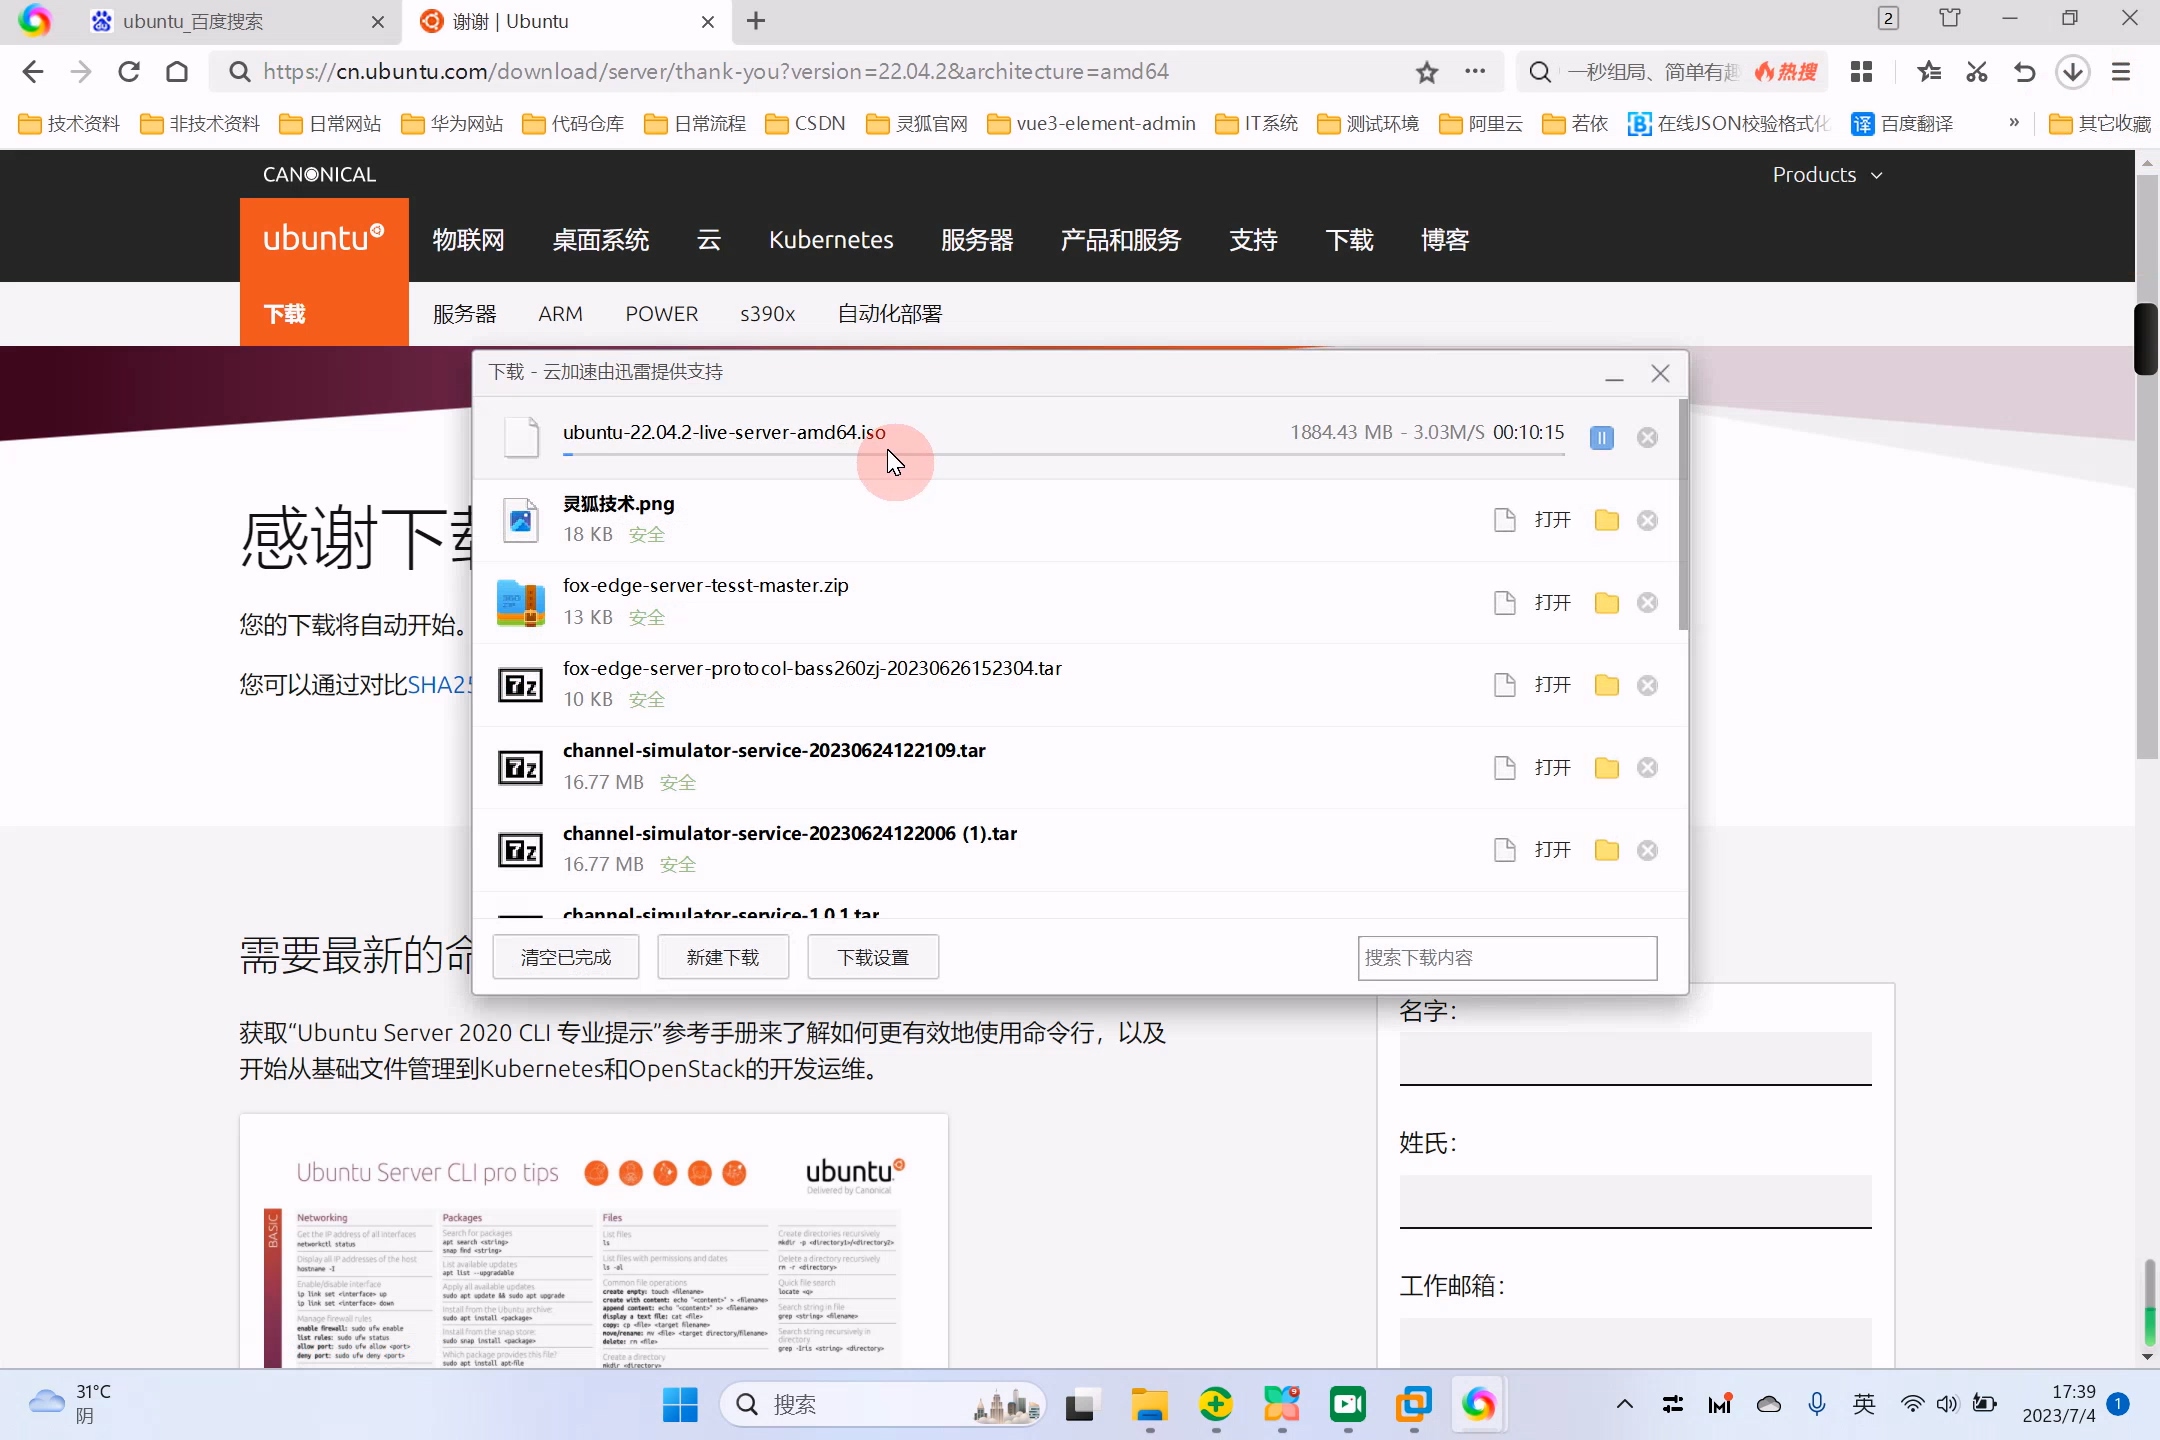2160x1440 pixels.
Task: Open folder of fox-edge-server-protocol tar file
Action: [x=1607, y=685]
